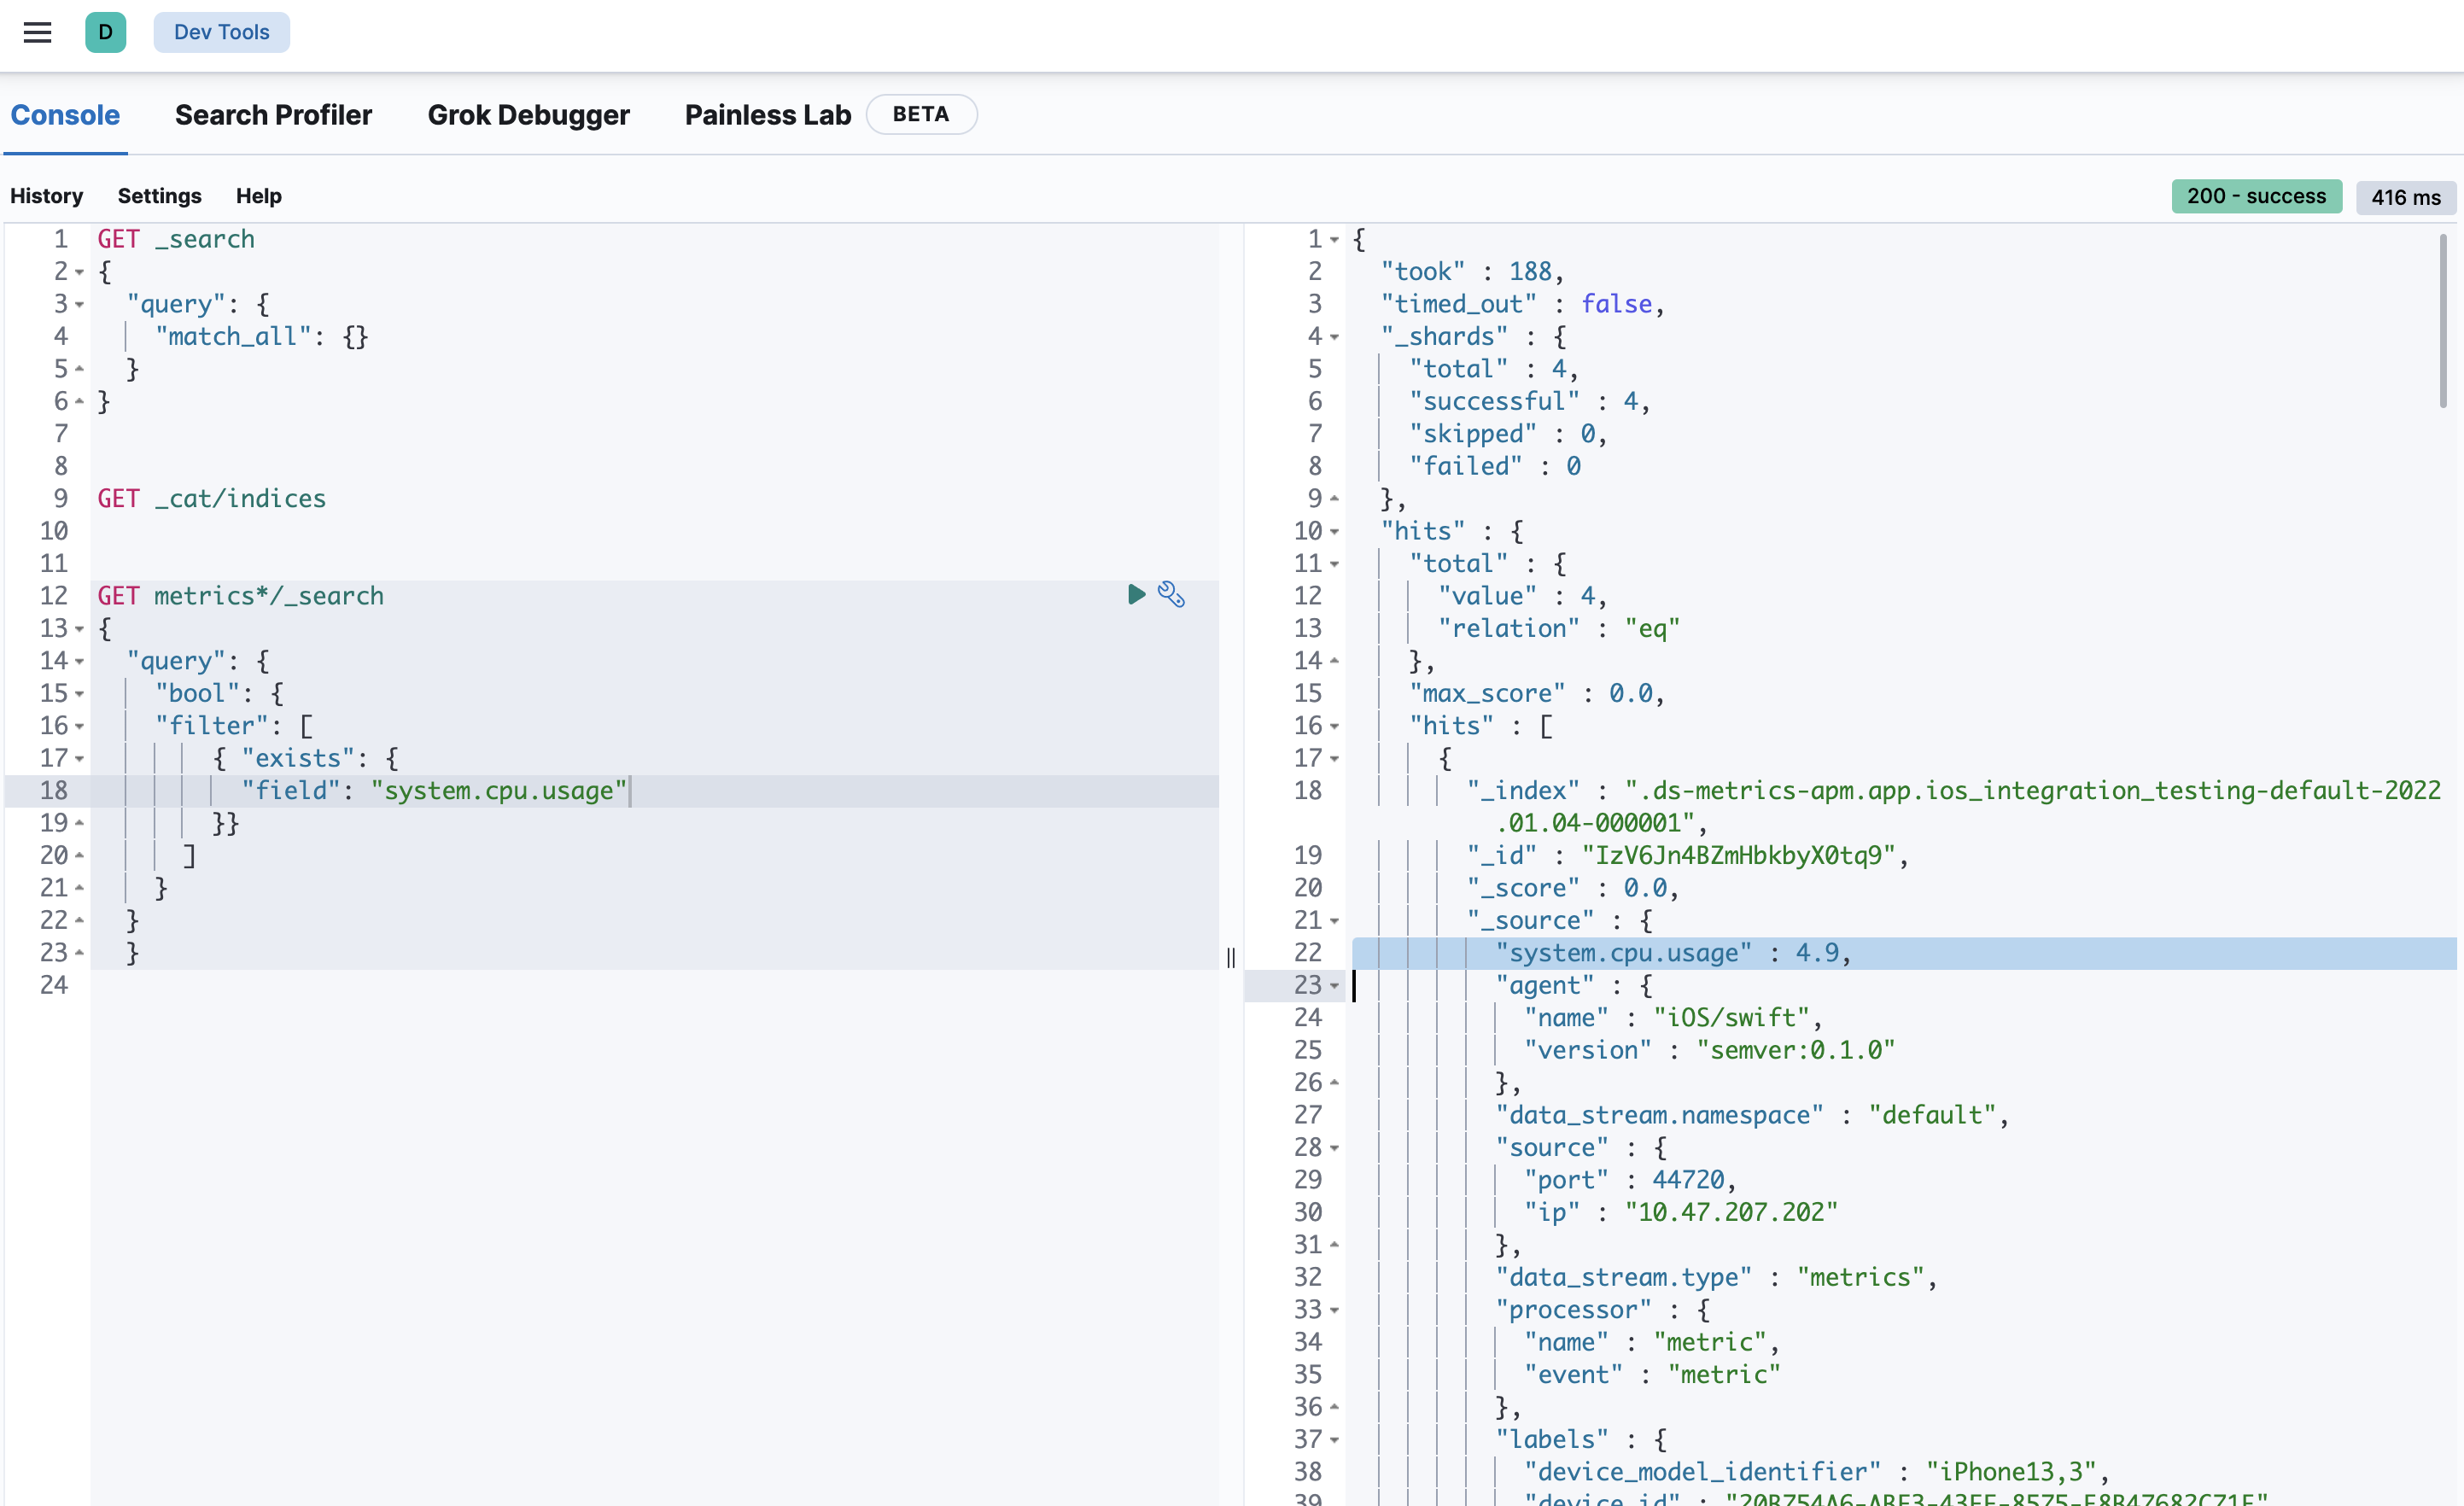
Task: Switch to the Search Profiler tab
Action: (273, 115)
